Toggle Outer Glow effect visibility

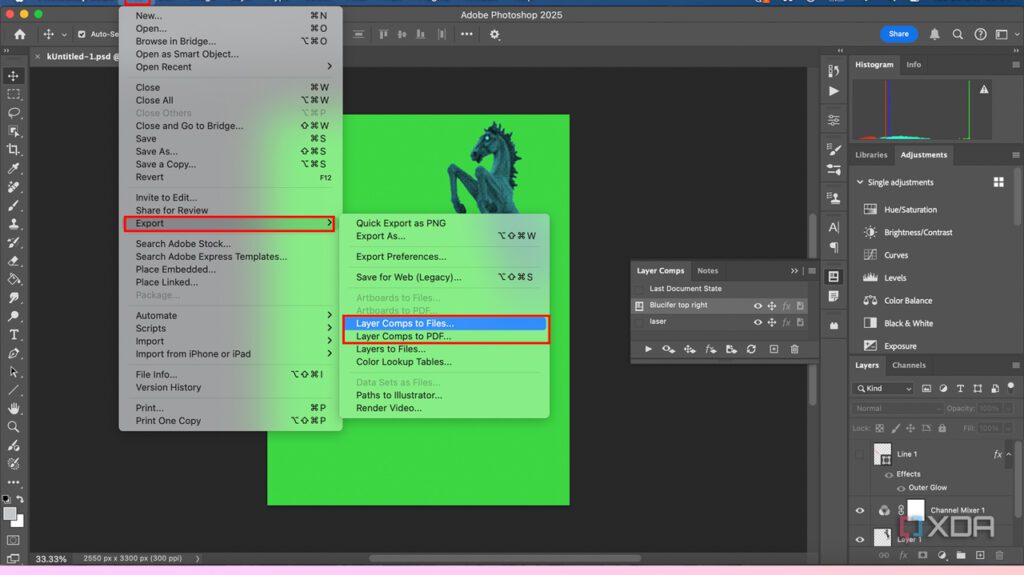(901, 488)
